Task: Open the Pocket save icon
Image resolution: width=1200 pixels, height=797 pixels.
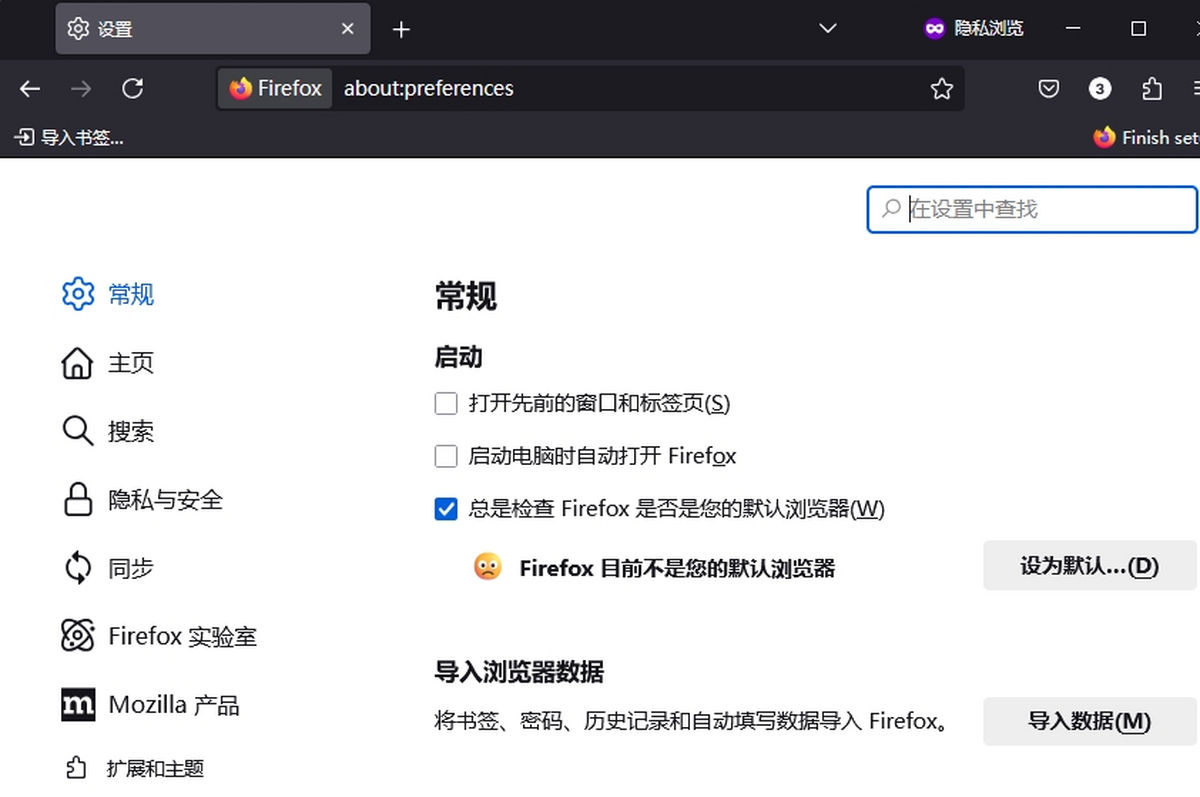Action: (1048, 89)
